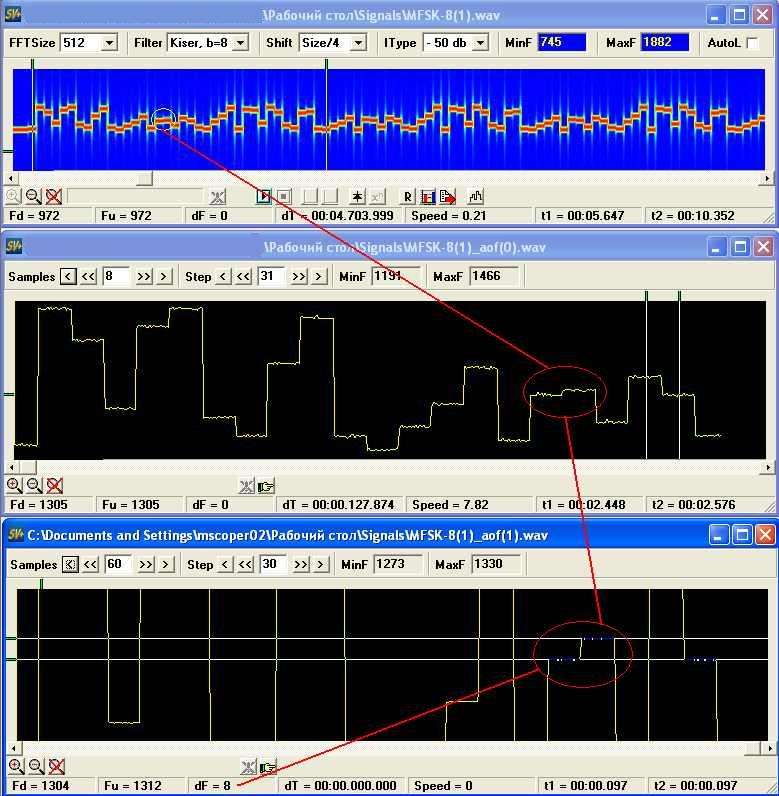Click the MaxF field showing 1882
This screenshot has width=779, height=796.
[664, 43]
